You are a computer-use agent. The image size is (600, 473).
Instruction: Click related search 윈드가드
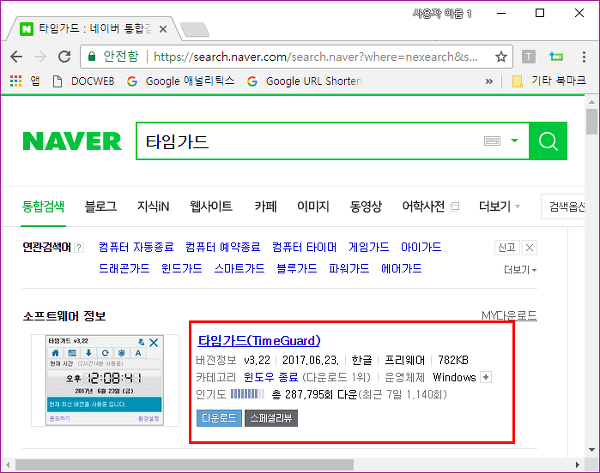pos(181,269)
